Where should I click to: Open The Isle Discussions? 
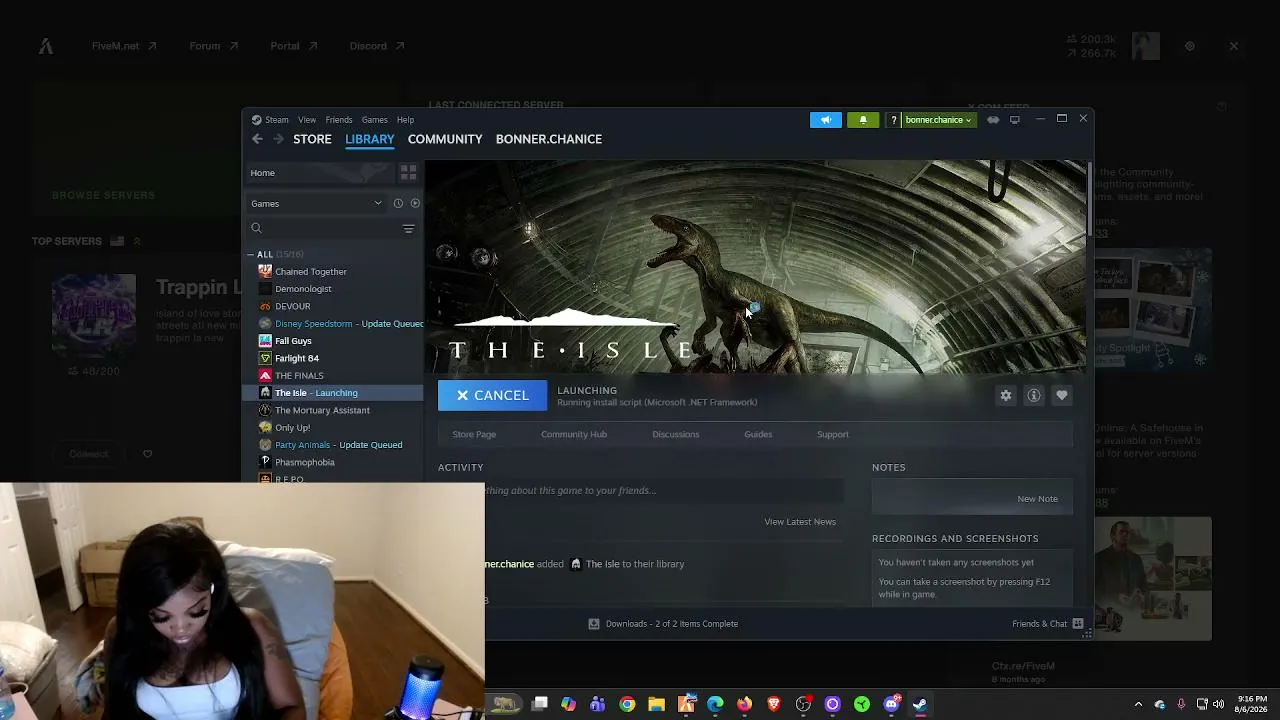coord(676,434)
